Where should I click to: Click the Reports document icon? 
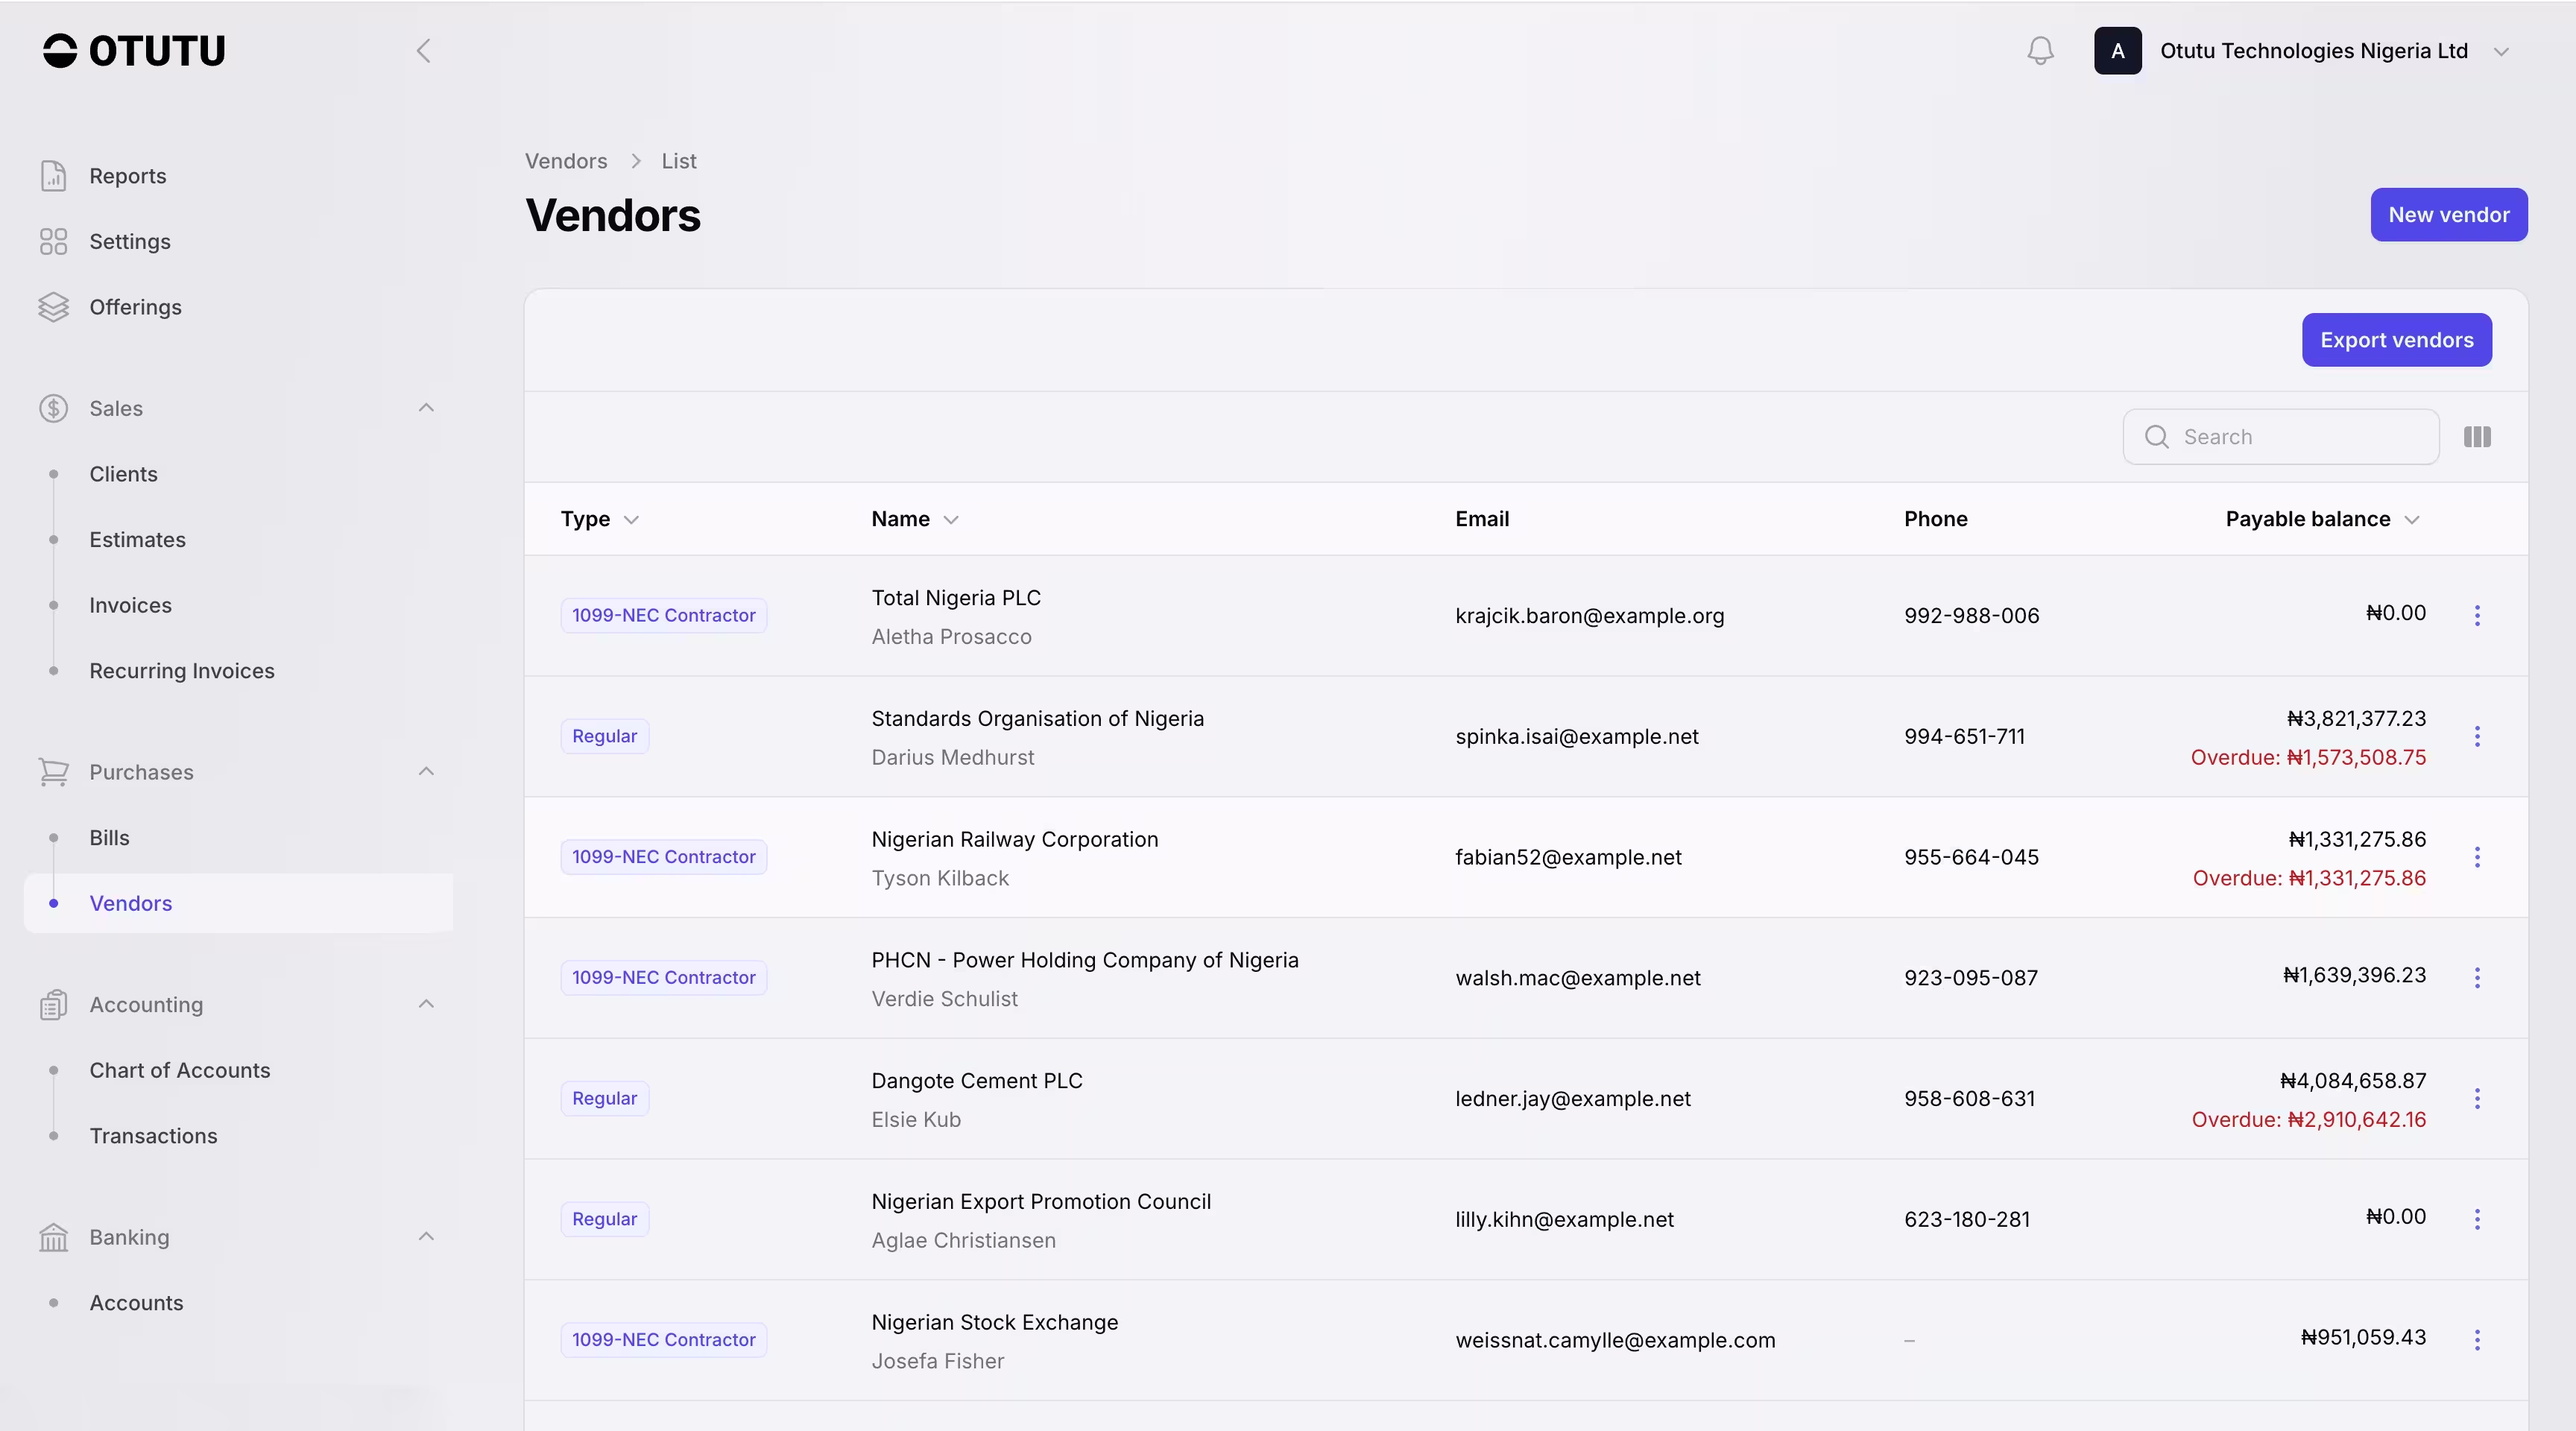pos(53,176)
